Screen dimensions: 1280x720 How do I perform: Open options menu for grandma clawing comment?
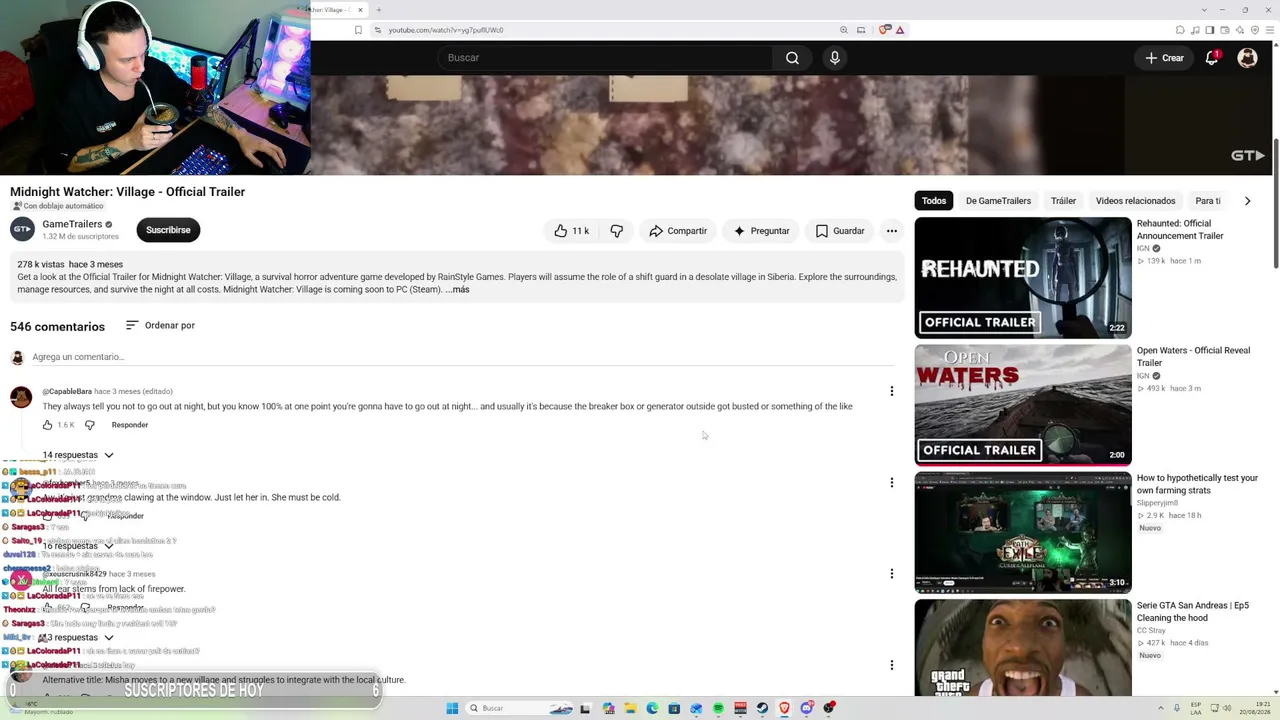[892, 482]
